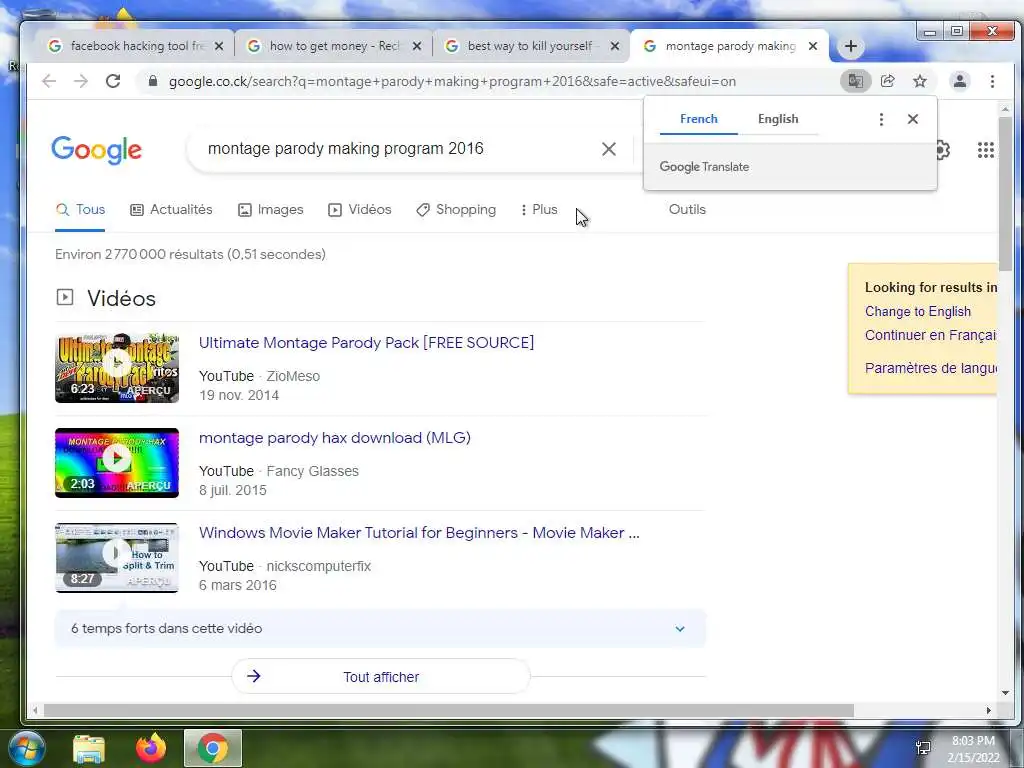Click the Google logo
1024x768 pixels.
(97, 150)
